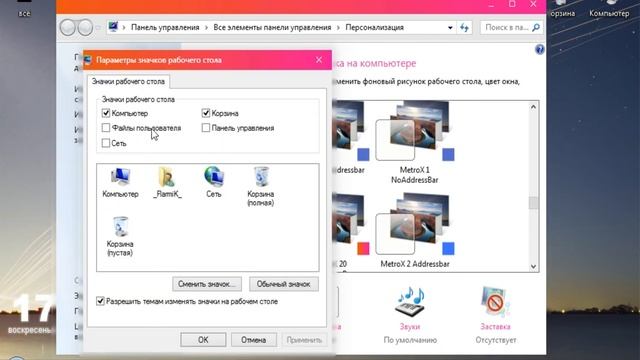Open the Звуки link
640x360 pixels.
click(x=410, y=327)
